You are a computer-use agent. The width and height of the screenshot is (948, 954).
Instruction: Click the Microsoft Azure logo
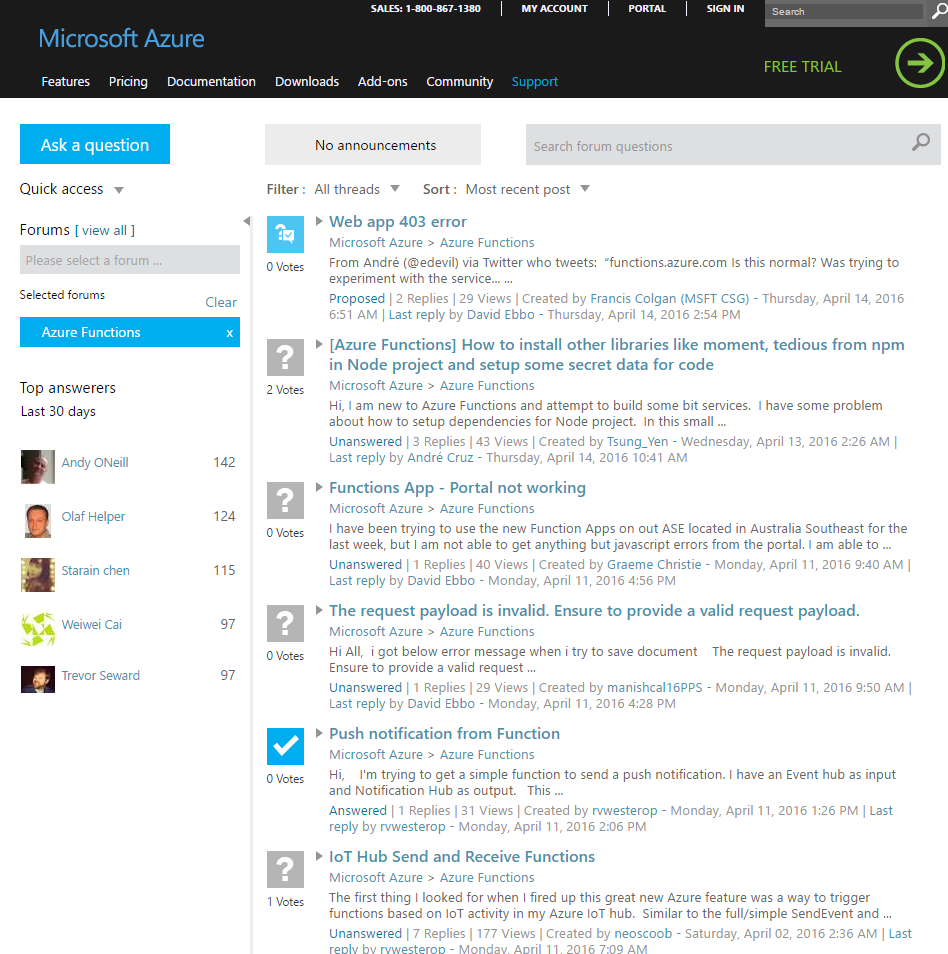pos(122,38)
